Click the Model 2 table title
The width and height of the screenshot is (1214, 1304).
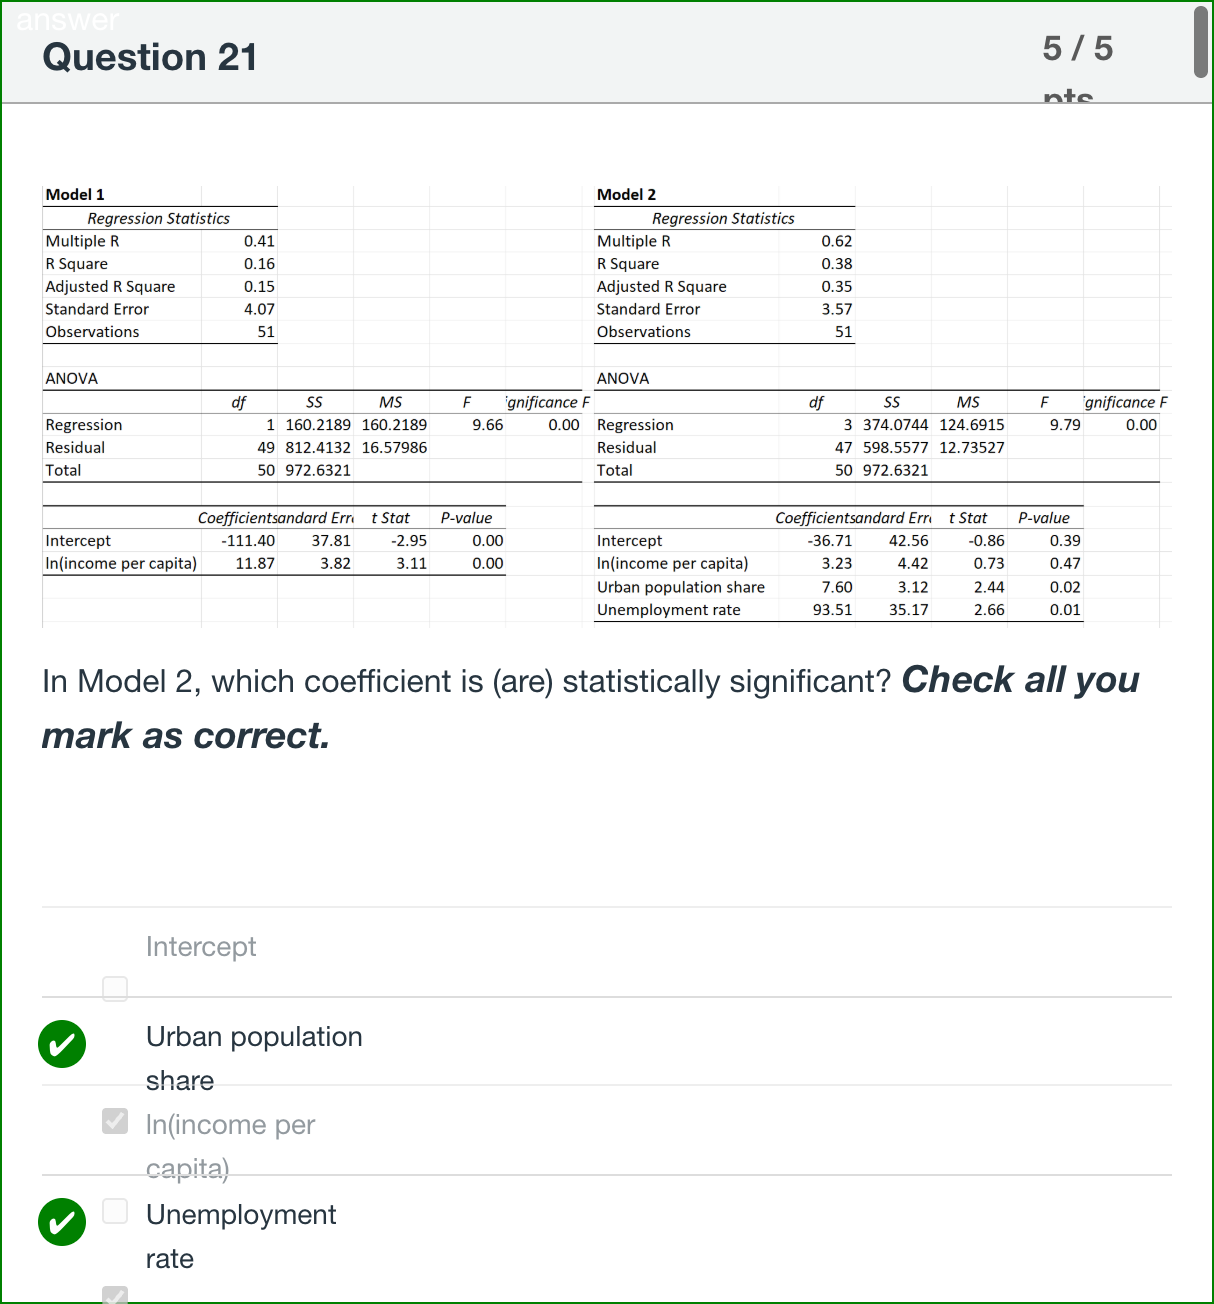click(626, 194)
